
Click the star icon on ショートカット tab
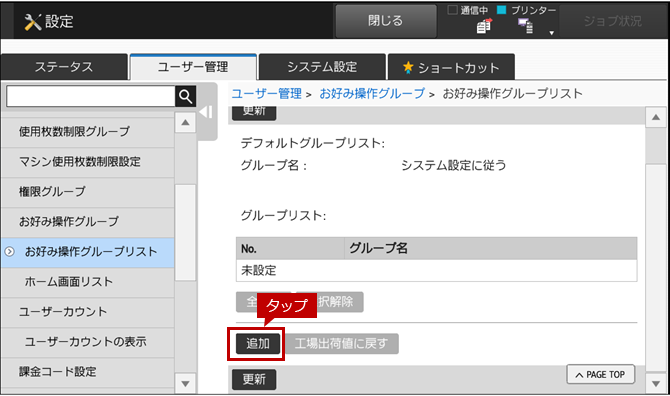point(408,67)
